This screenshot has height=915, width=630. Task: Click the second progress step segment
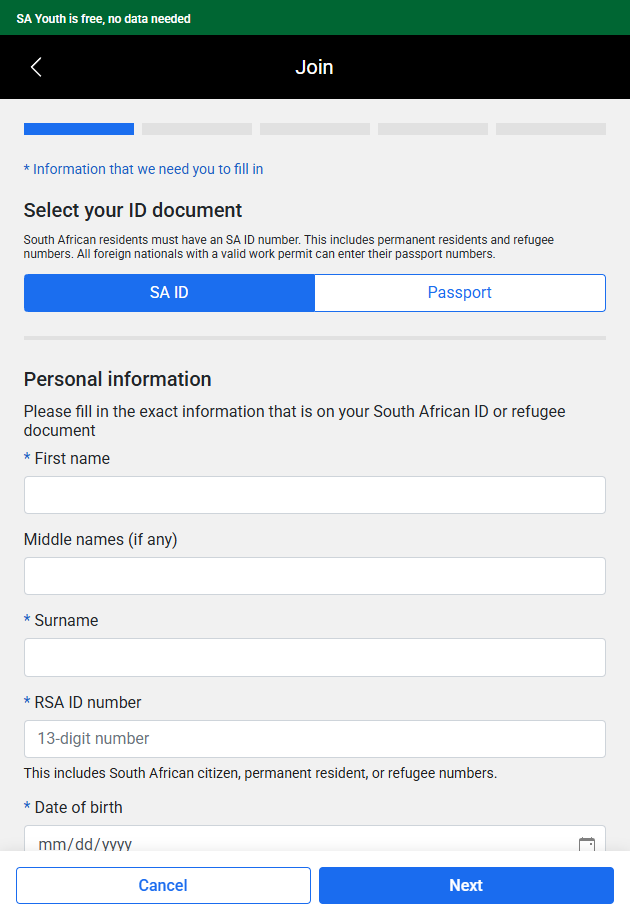[197, 129]
